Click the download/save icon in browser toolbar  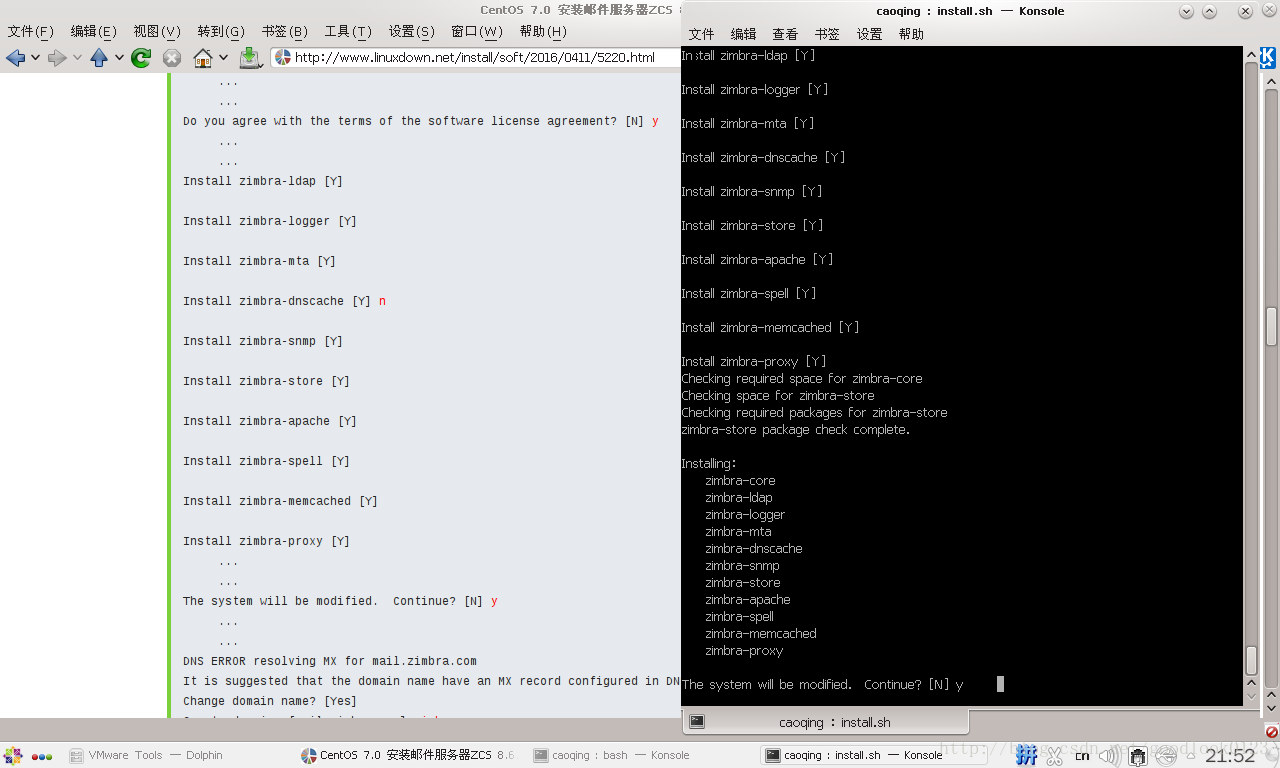click(249, 58)
